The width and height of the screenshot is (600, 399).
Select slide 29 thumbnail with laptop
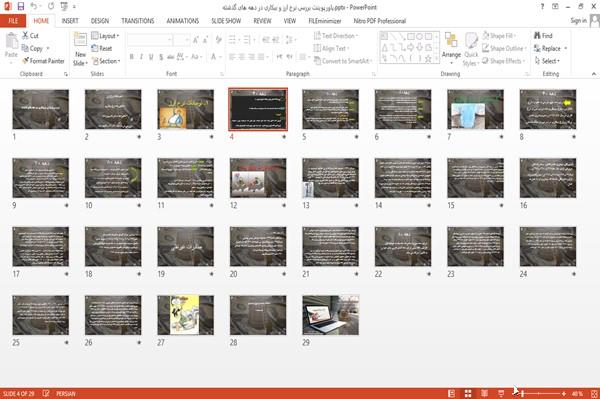(330, 315)
